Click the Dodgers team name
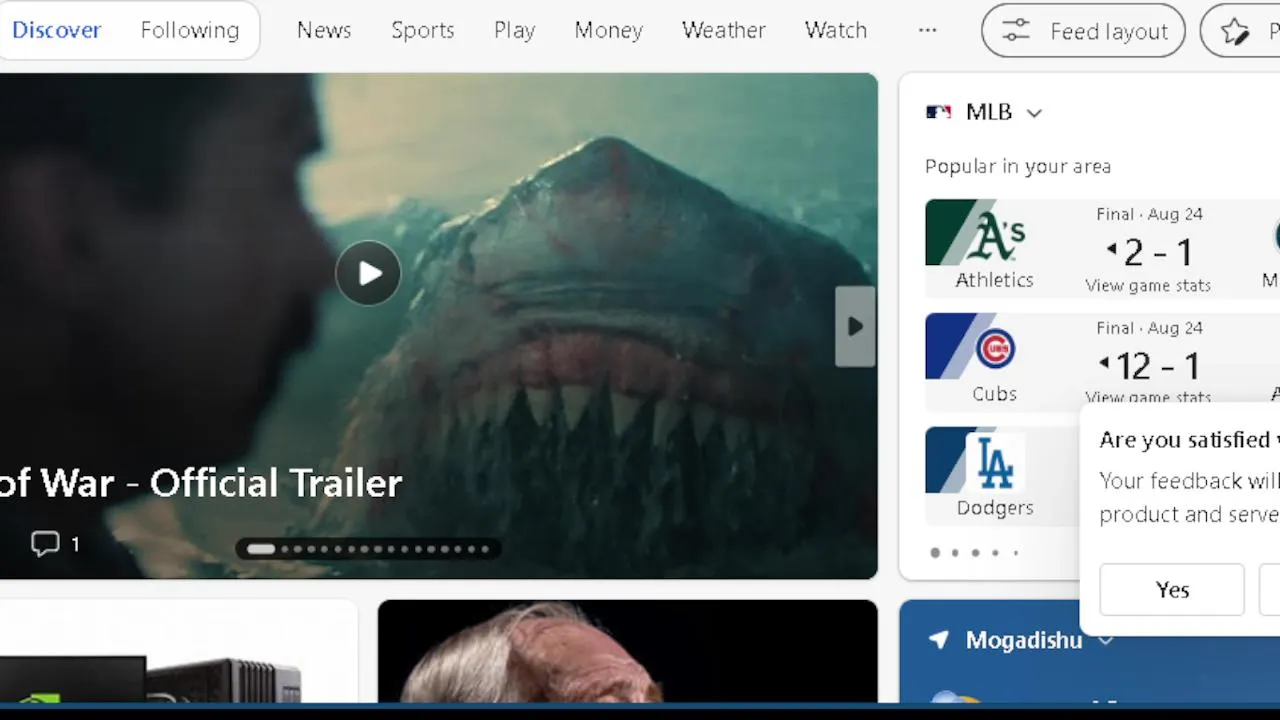The image size is (1280, 720). (x=995, y=508)
